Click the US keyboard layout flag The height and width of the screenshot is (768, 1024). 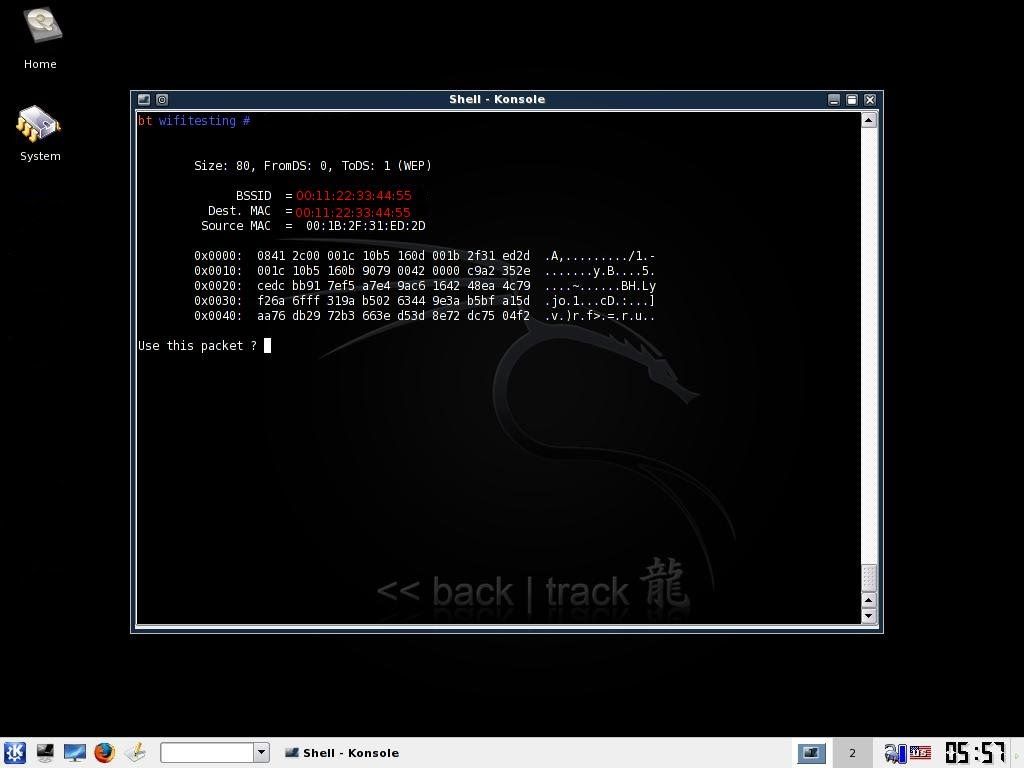[x=920, y=752]
